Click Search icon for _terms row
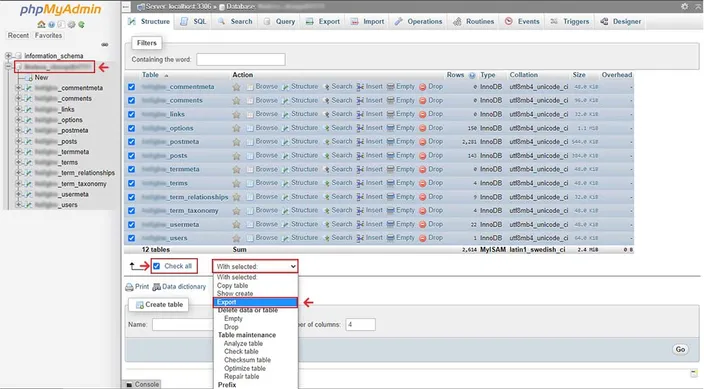This screenshot has width=704, height=389. (326, 183)
